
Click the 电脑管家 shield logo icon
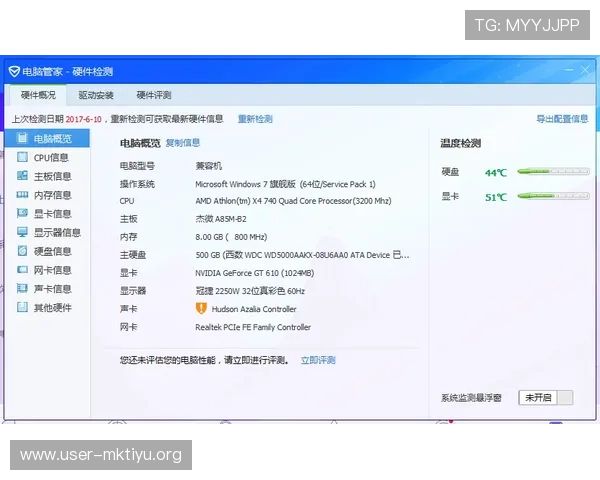[x=14, y=71]
